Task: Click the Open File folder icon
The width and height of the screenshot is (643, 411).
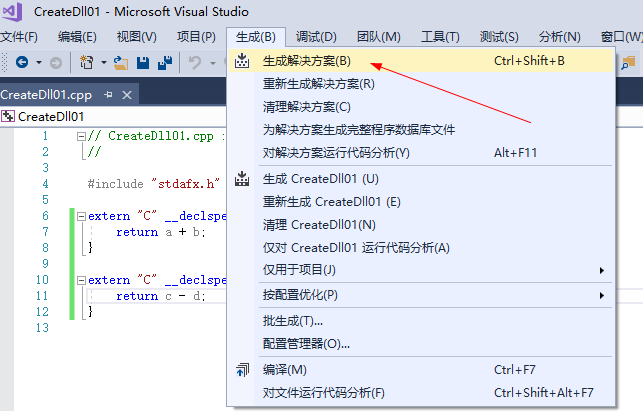Action: coord(121,62)
